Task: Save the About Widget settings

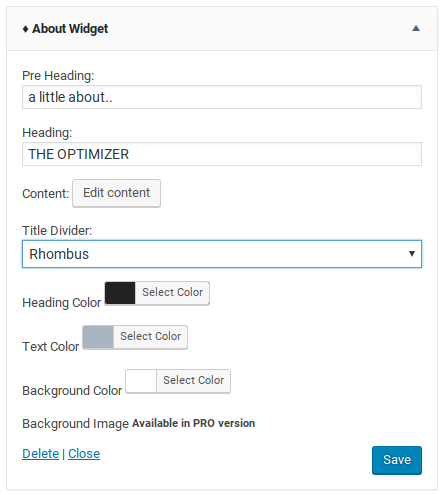Action: click(x=397, y=460)
